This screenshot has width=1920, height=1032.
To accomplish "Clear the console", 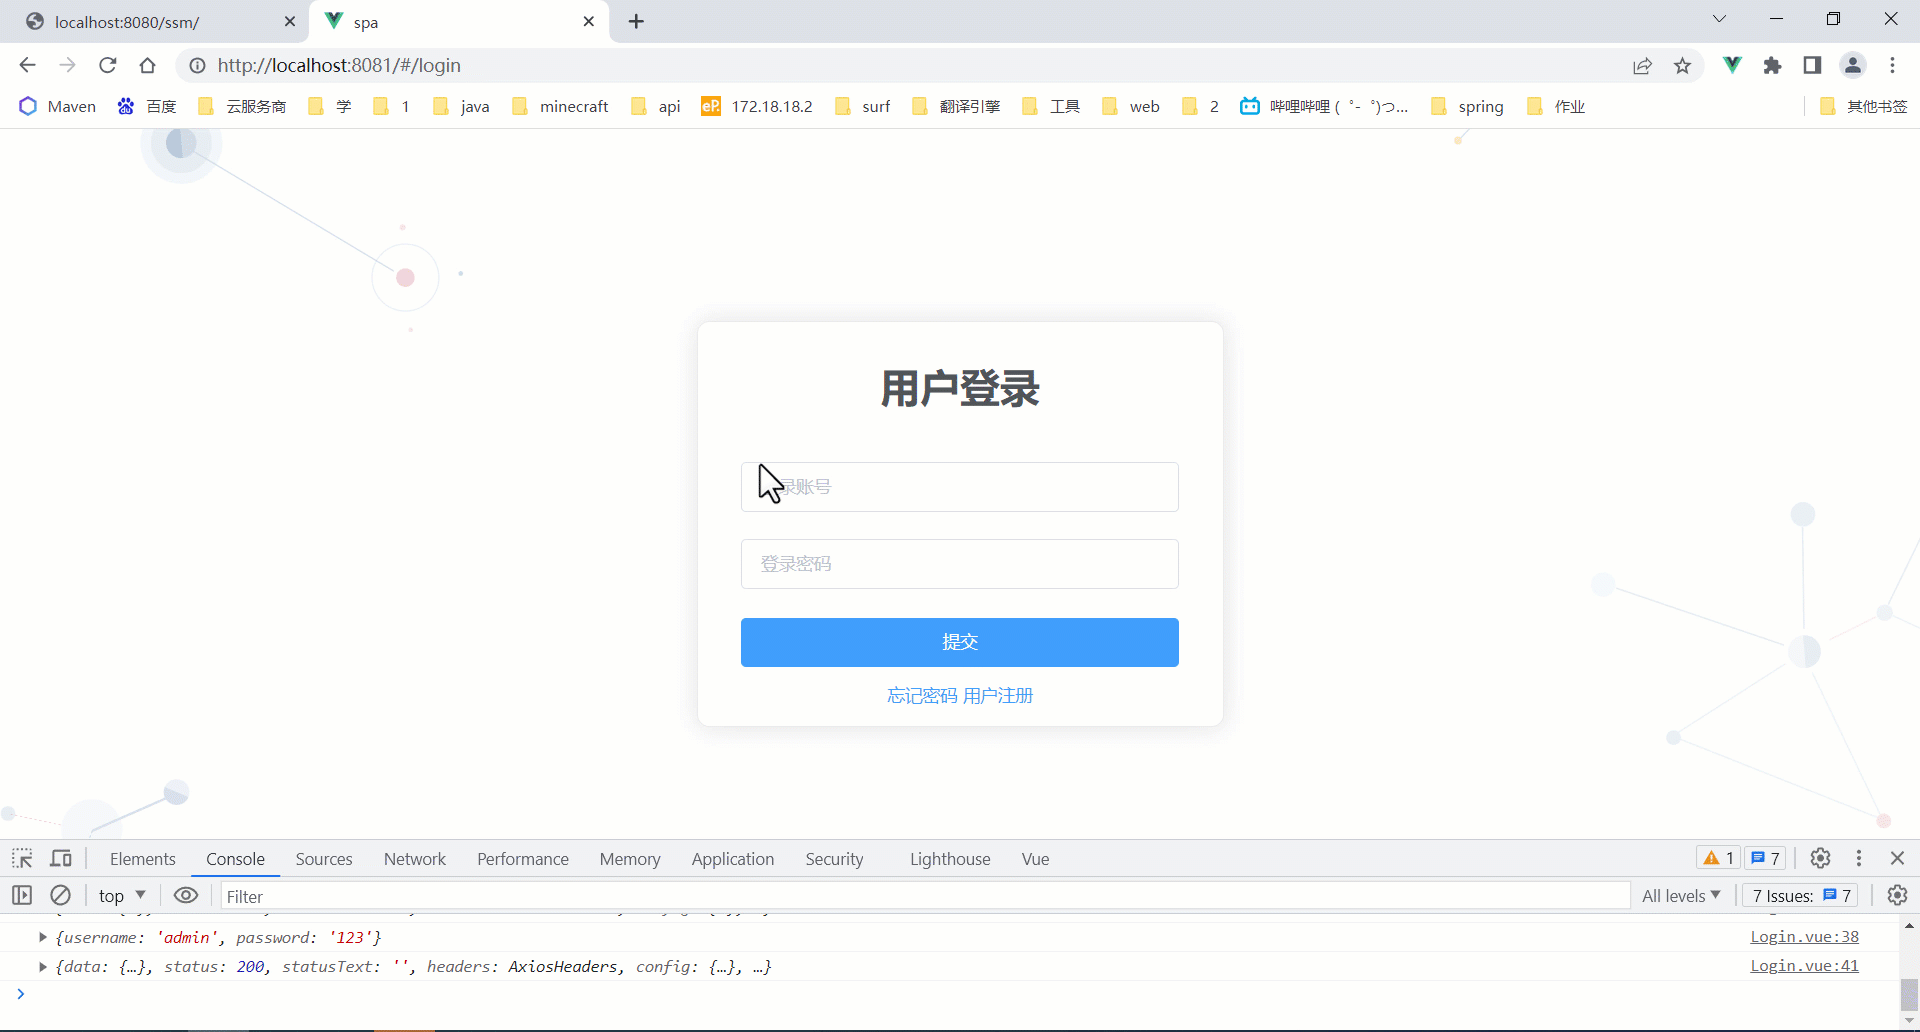I will [61, 895].
